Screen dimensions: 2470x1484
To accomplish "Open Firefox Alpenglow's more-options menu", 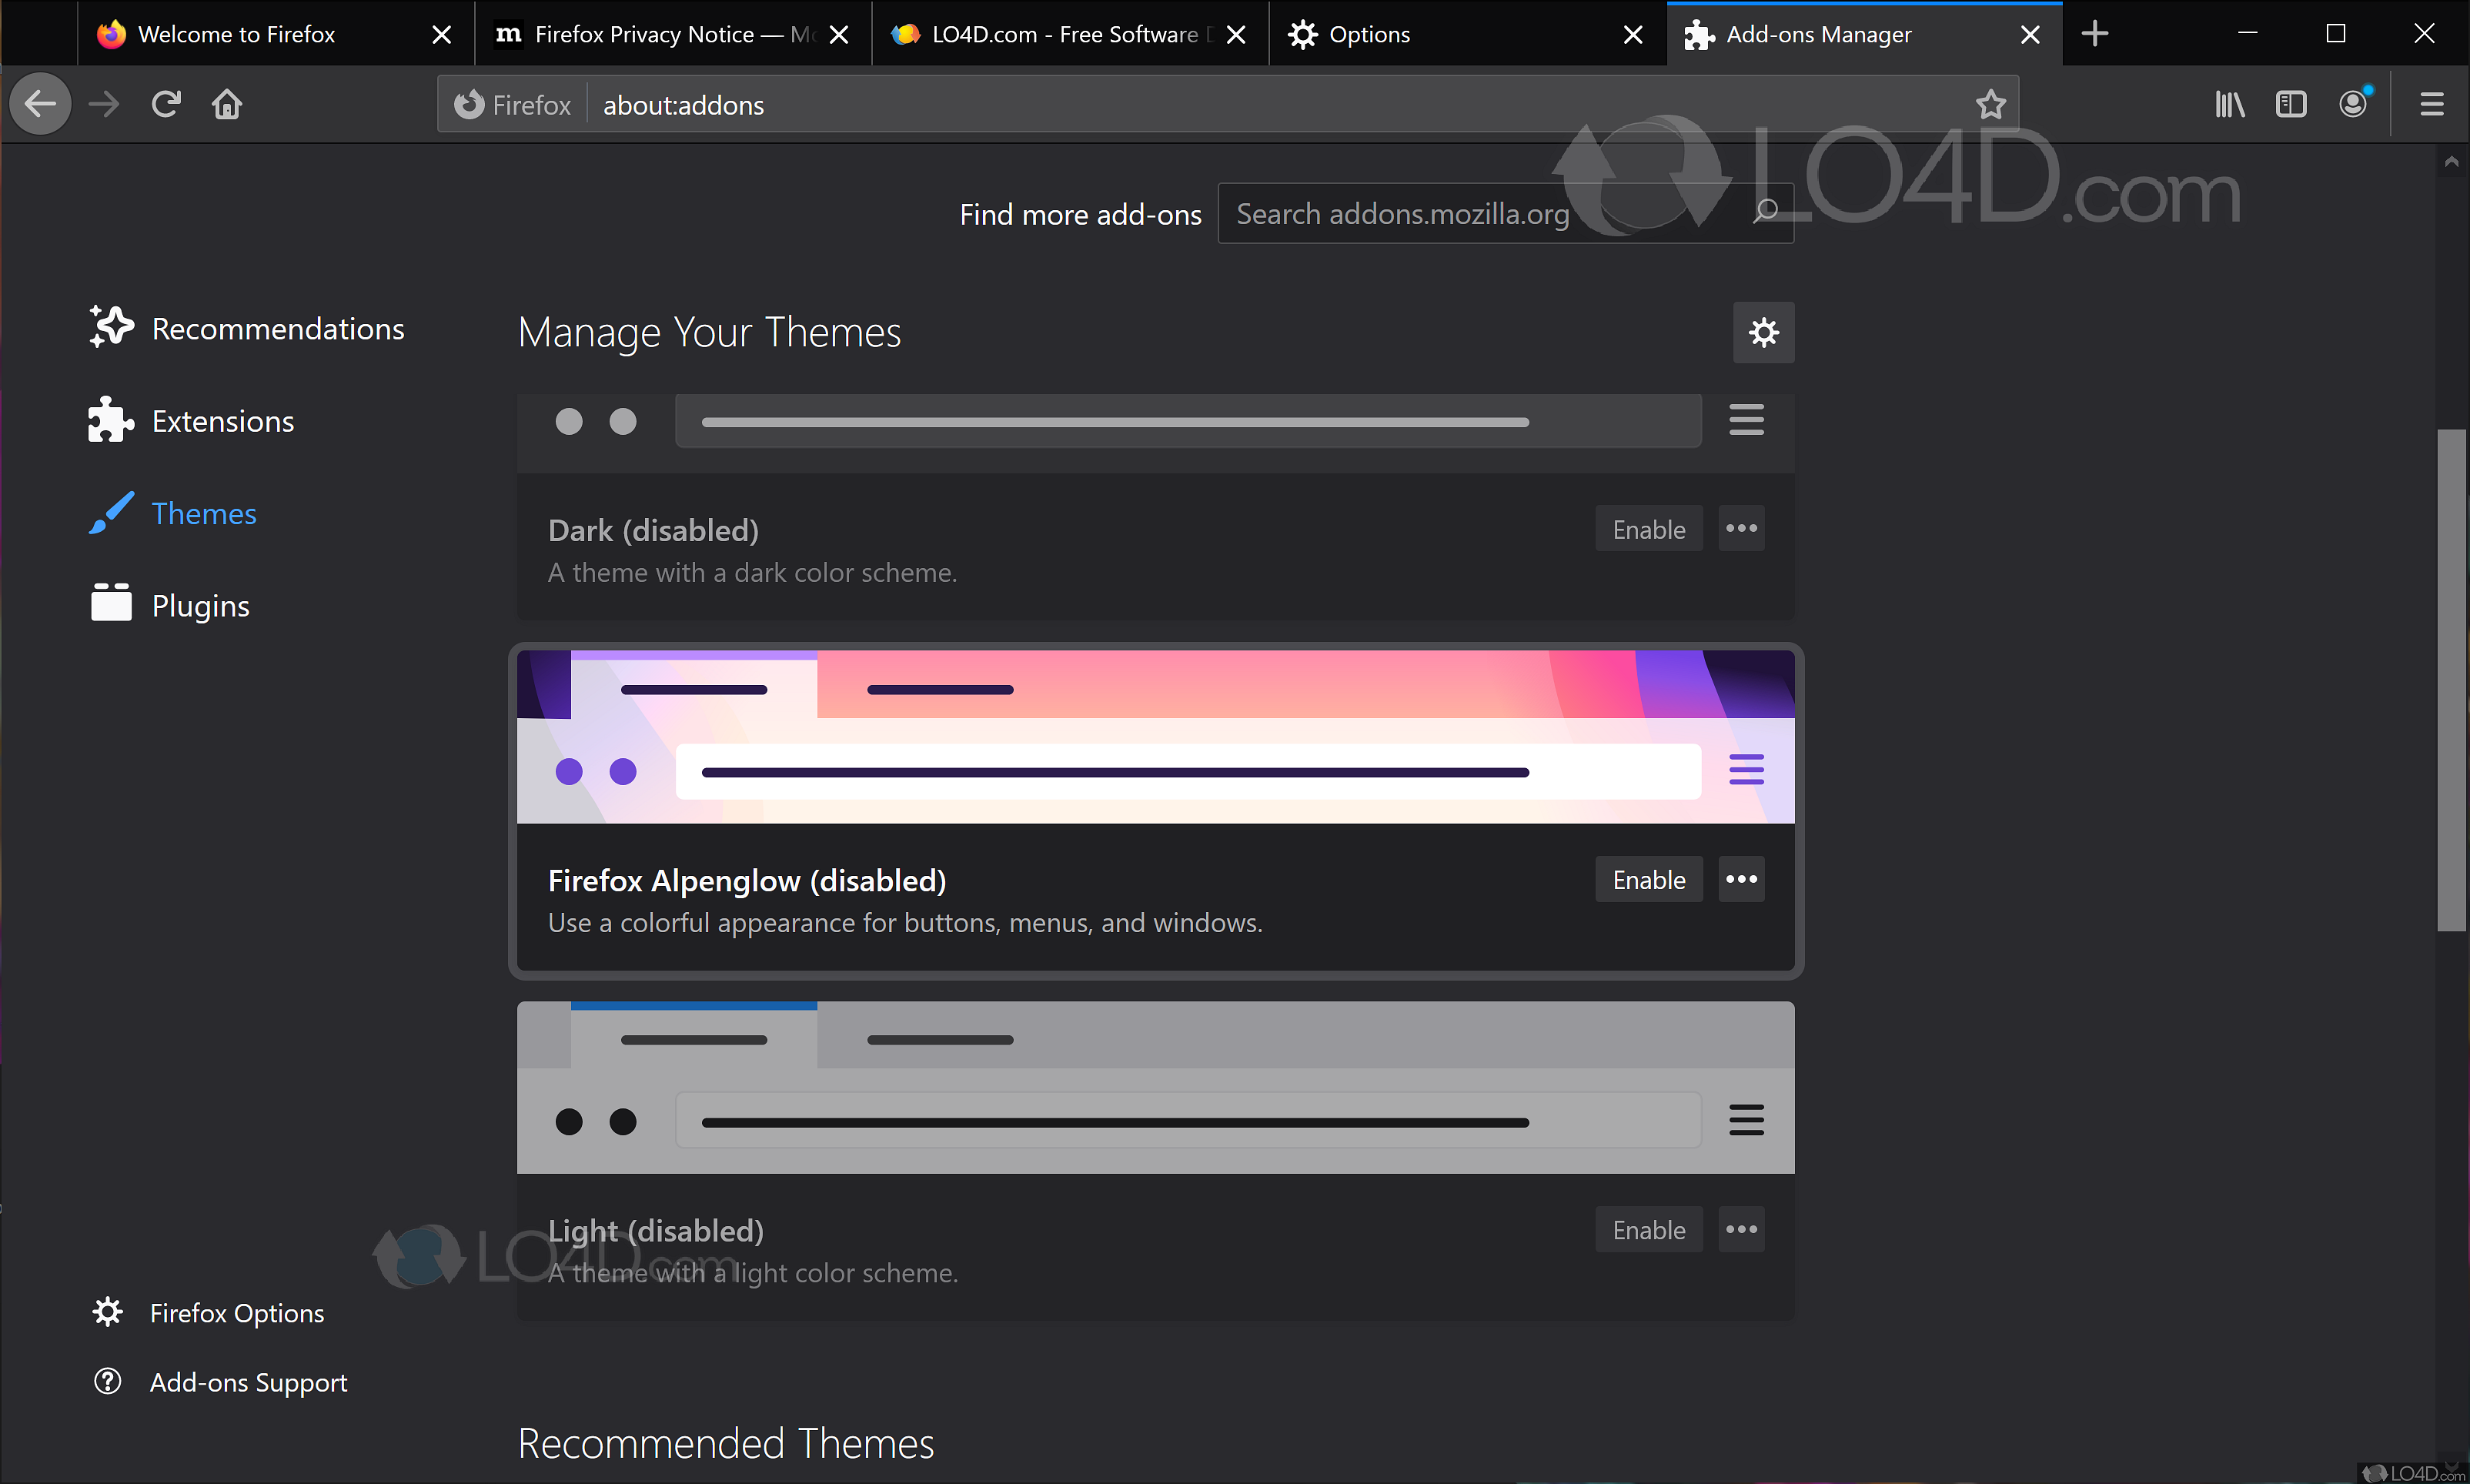I will pos(1740,879).
